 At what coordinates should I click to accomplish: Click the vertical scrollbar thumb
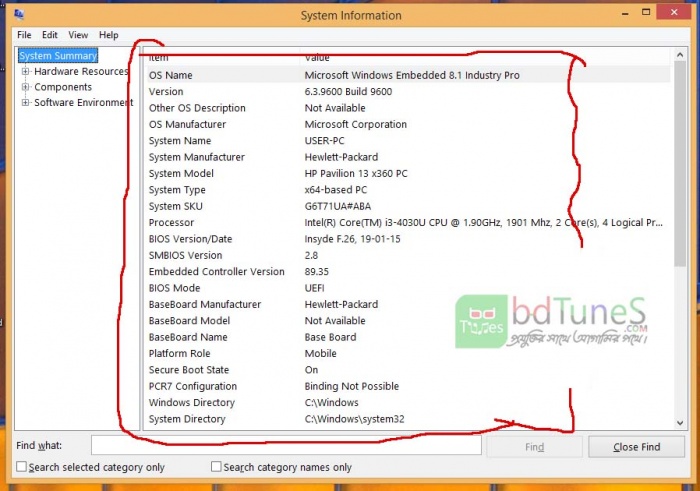click(x=680, y=164)
